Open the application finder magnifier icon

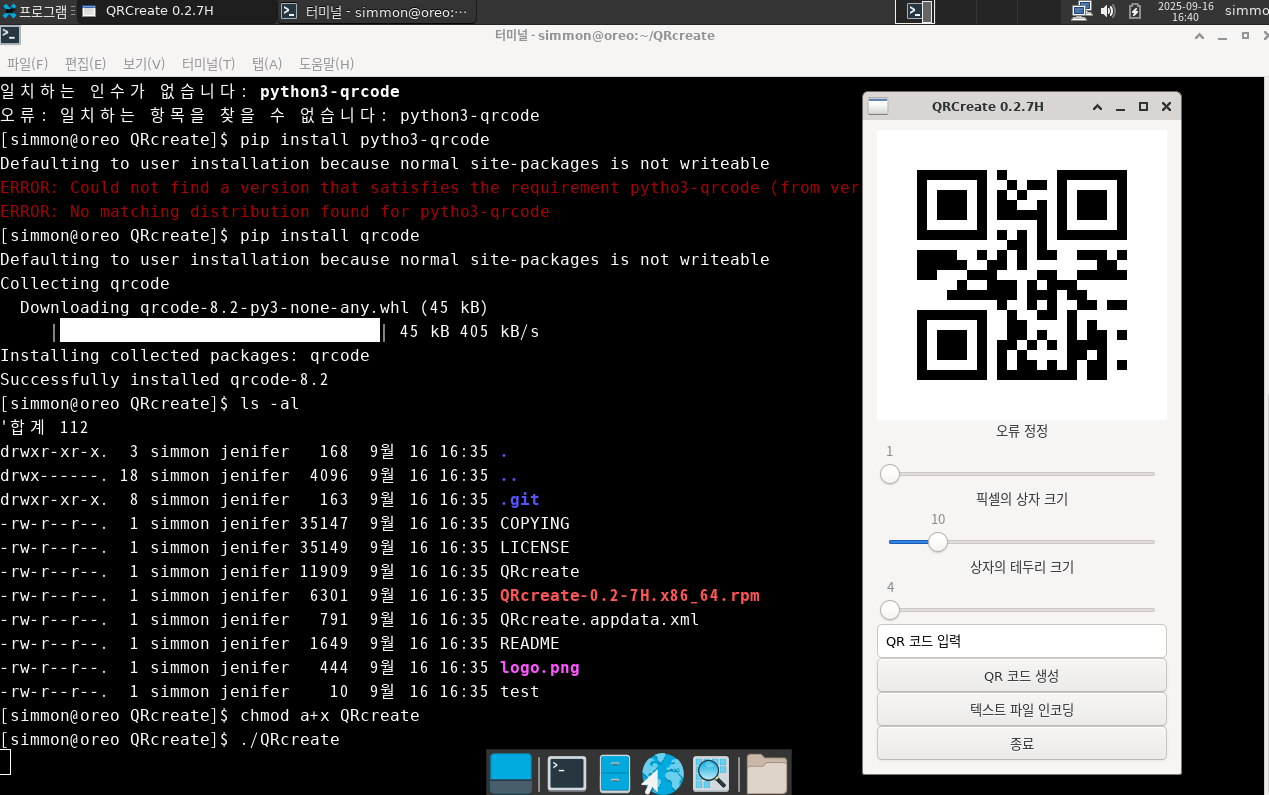(711, 773)
